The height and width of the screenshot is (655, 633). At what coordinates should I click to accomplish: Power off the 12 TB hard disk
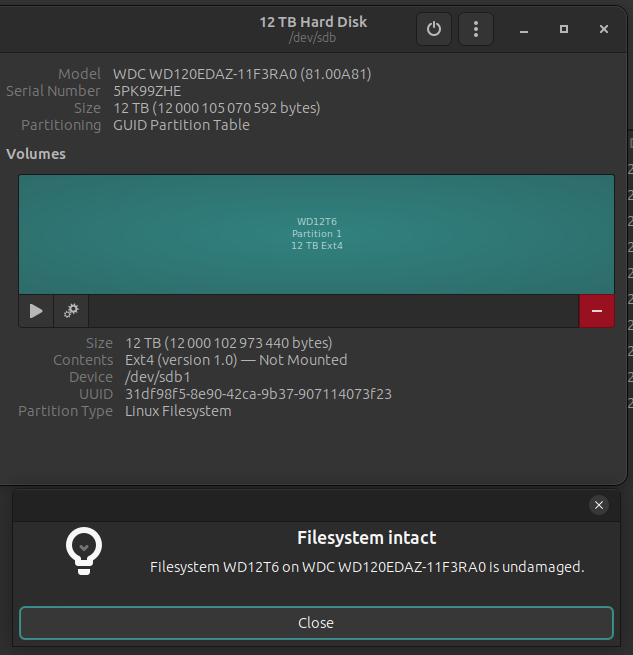pos(434,29)
